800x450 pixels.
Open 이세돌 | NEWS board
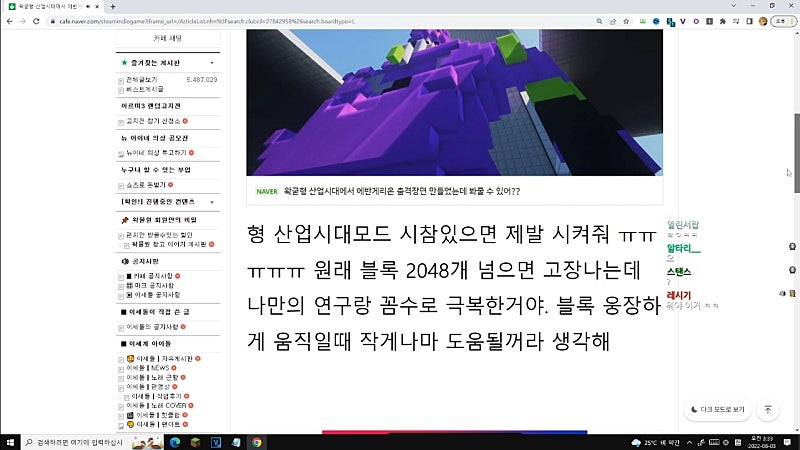point(147,368)
